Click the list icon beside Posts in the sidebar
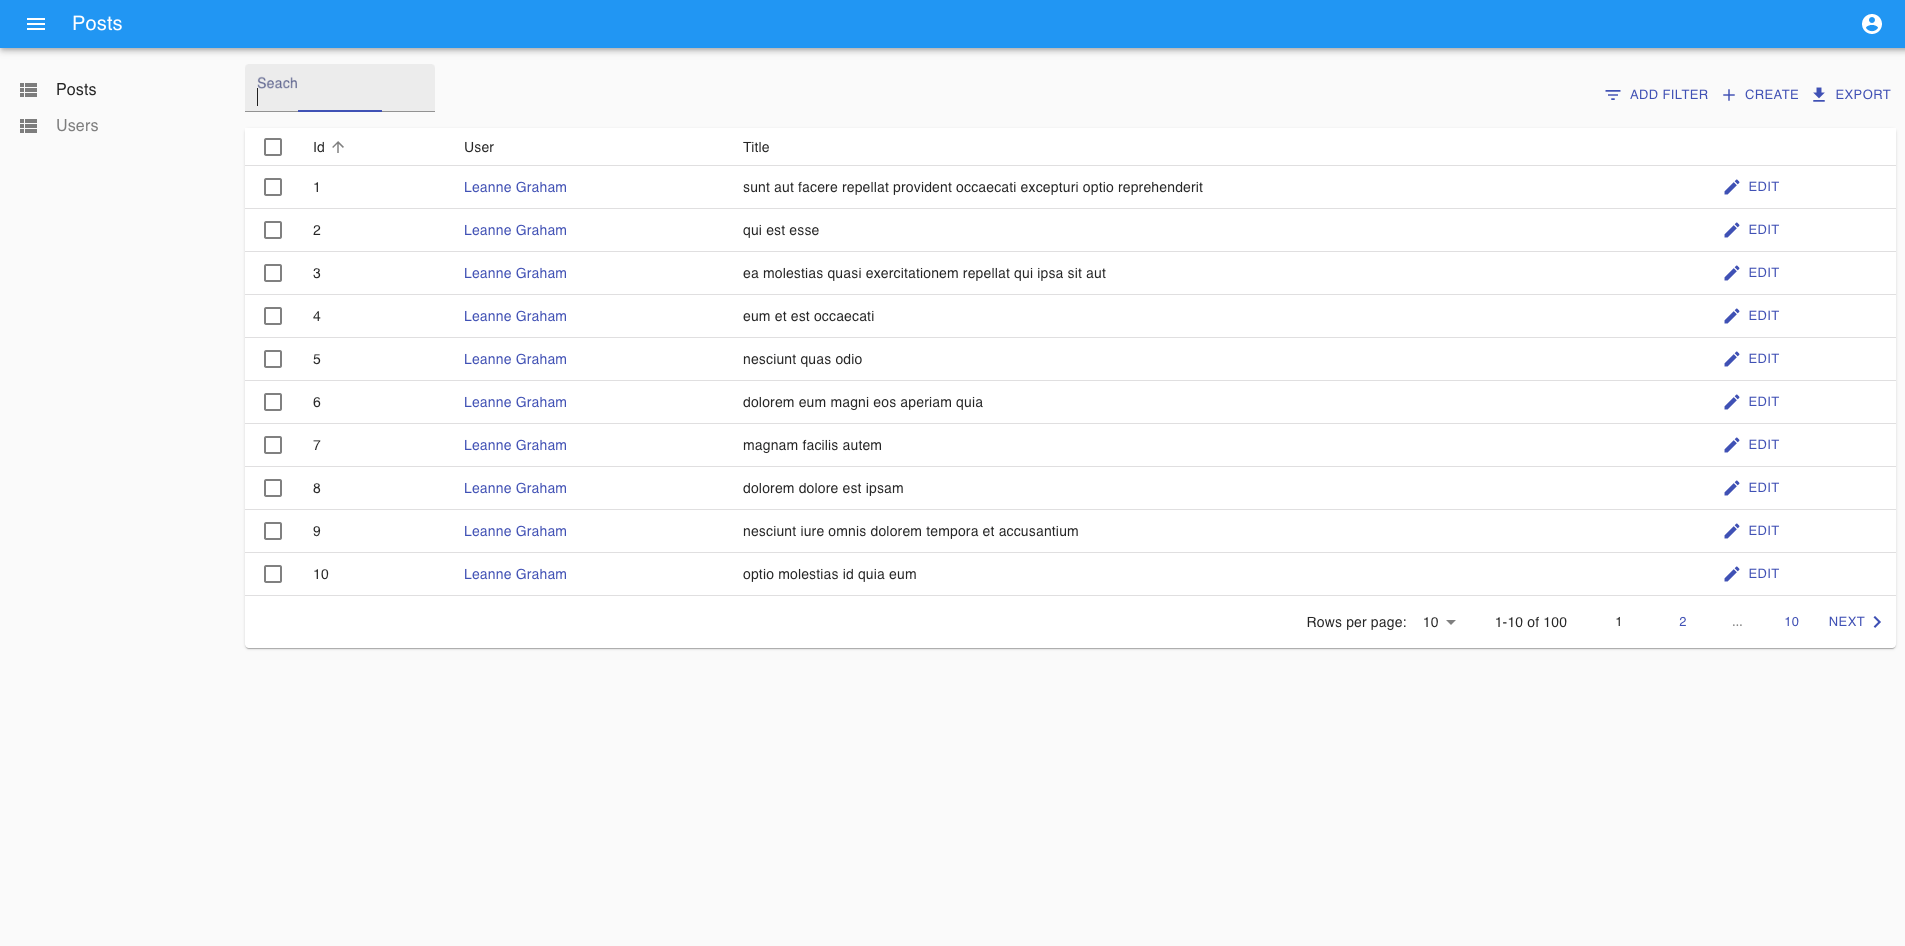1905x946 pixels. pos(29,90)
